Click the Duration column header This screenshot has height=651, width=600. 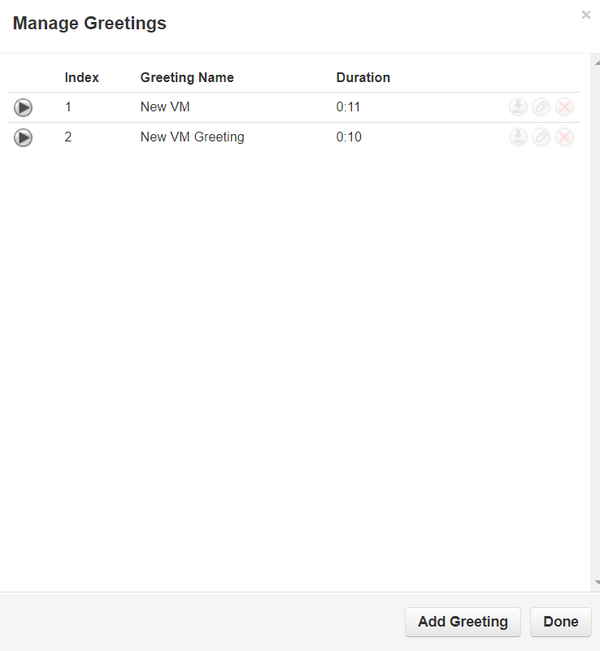coord(363,77)
